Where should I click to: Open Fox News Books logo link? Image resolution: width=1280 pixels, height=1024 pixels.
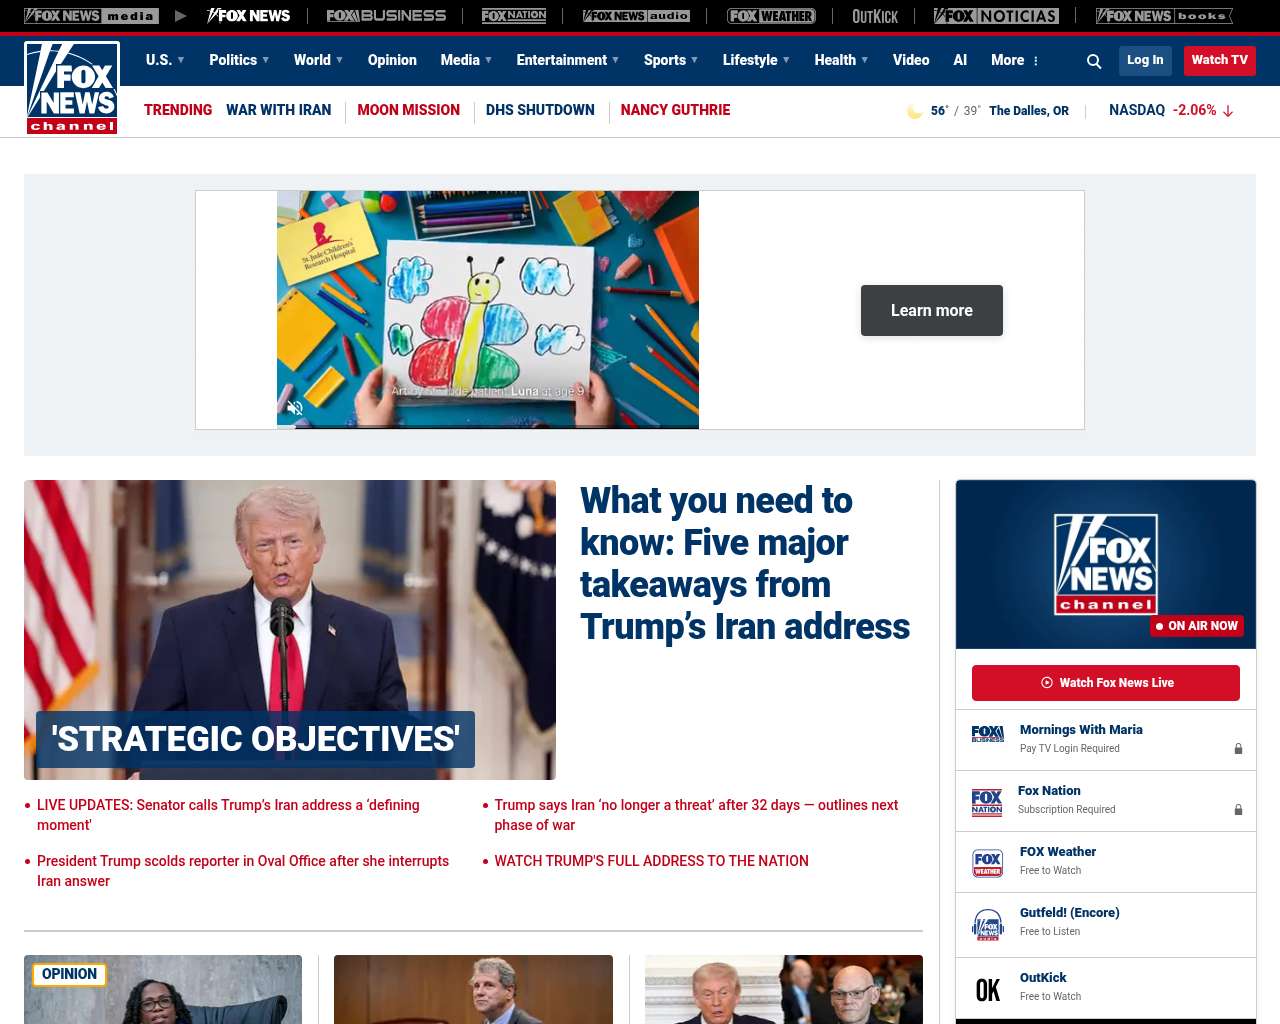coord(1164,16)
